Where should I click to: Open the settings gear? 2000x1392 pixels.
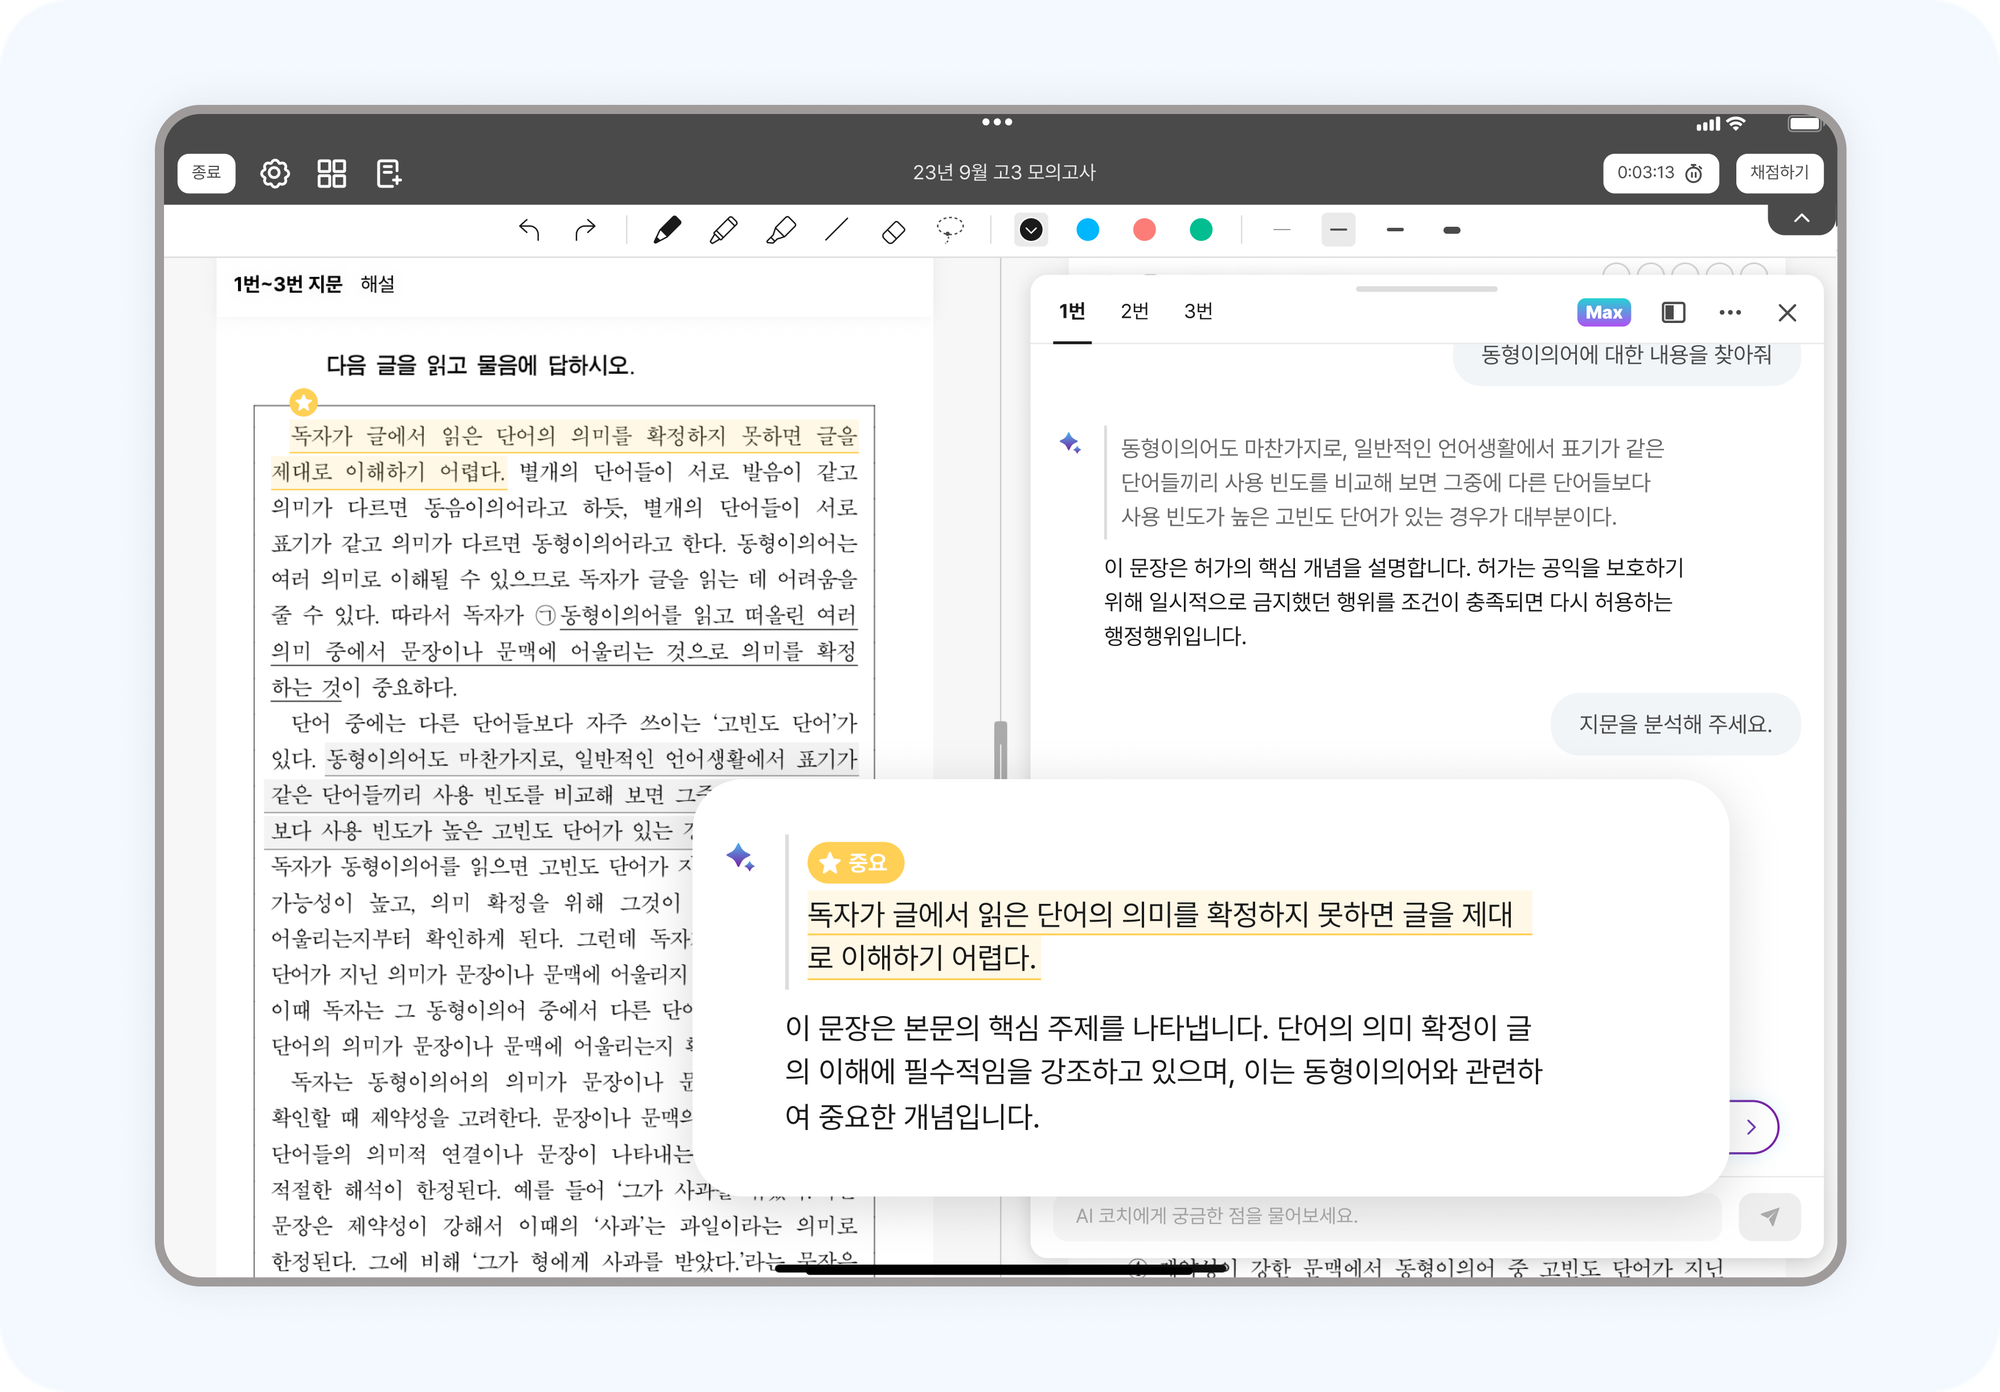point(275,173)
